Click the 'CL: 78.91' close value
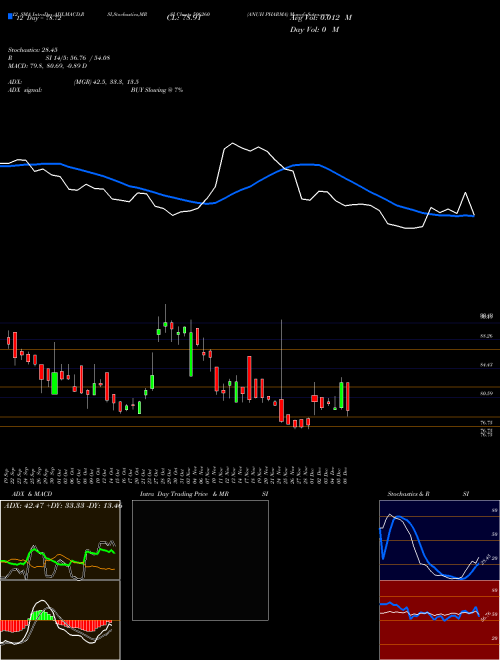The image size is (500, 660). (185, 18)
